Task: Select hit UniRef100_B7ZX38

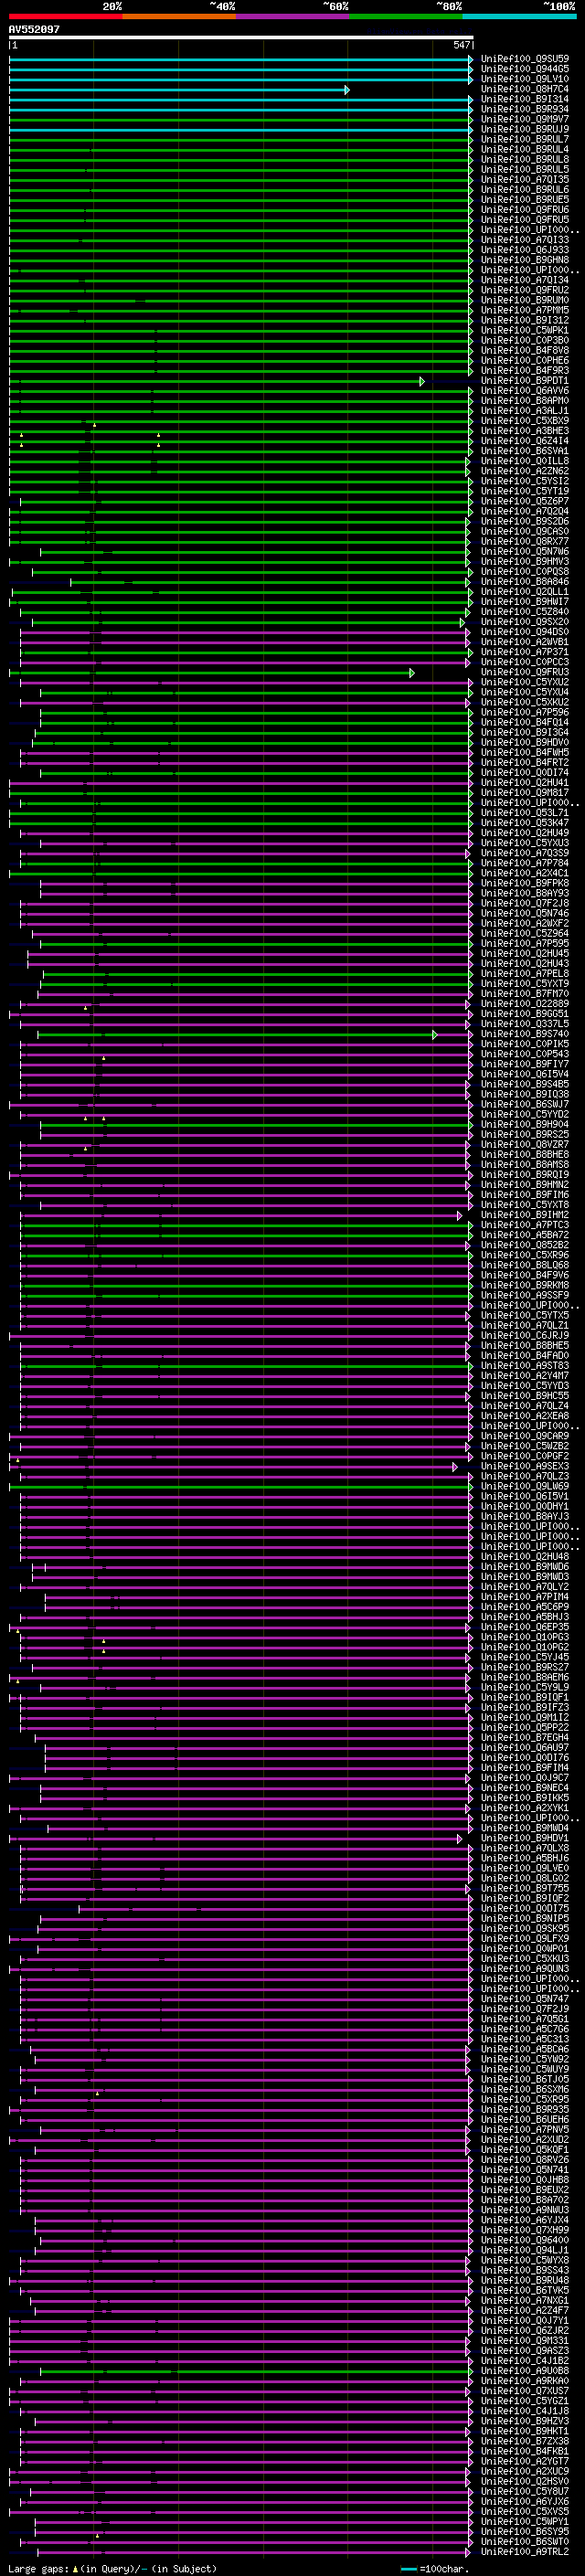Action: point(525,2441)
